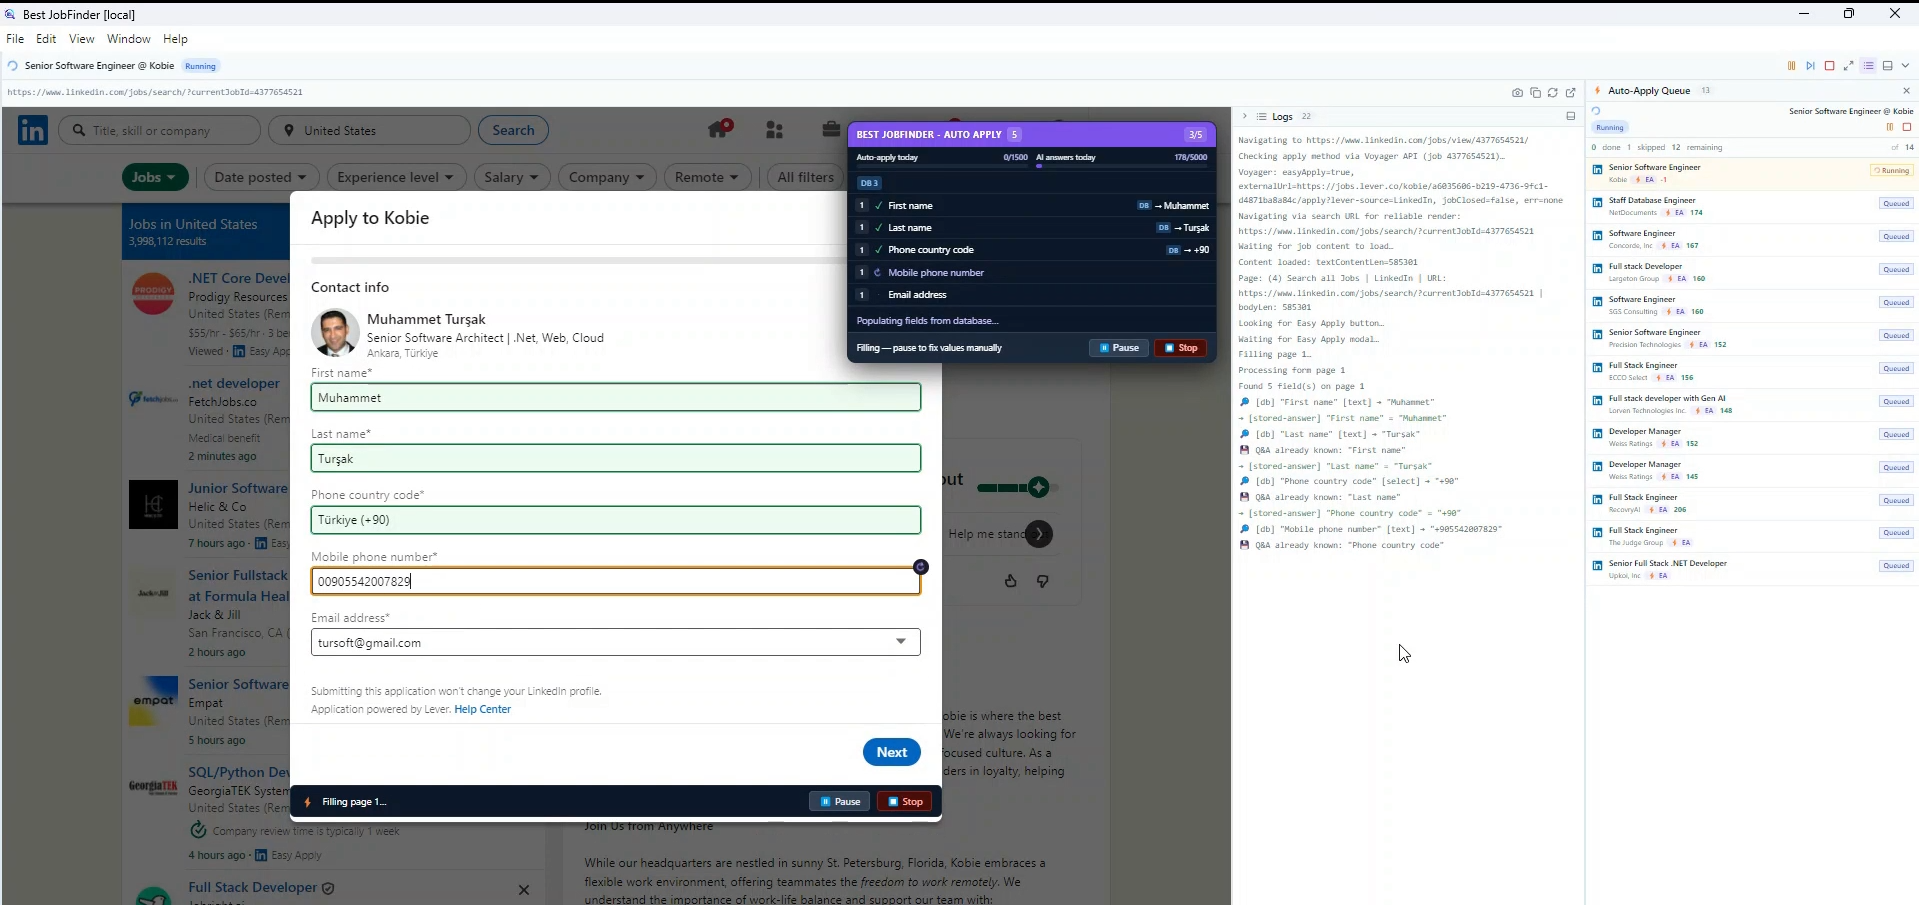Click Pause in the Auto Apply overlay
Screen dimensions: 1919x905
[1119, 348]
